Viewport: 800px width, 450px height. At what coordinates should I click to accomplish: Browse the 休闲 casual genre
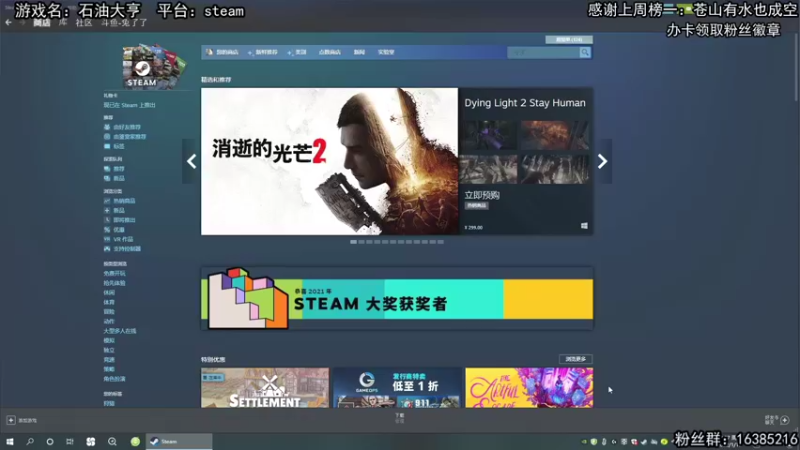coord(109,293)
